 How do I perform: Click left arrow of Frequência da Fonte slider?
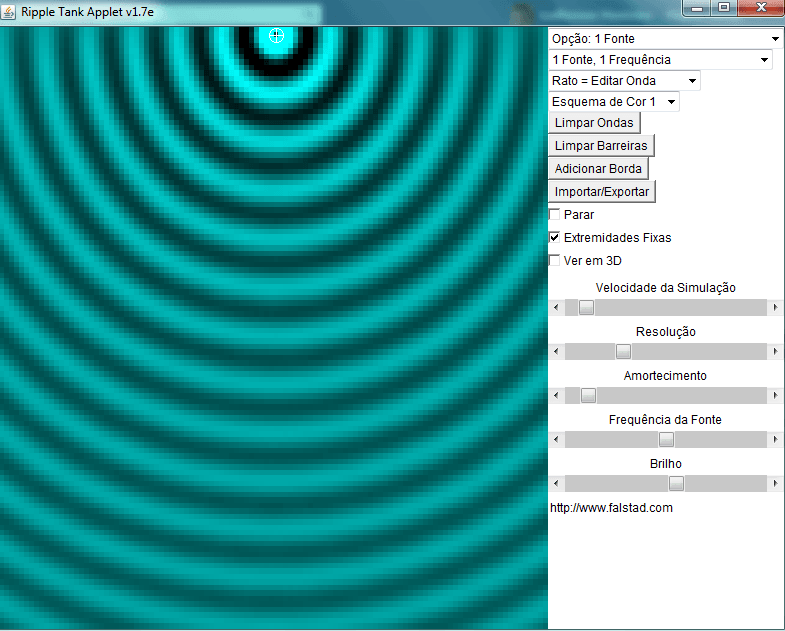tap(556, 439)
